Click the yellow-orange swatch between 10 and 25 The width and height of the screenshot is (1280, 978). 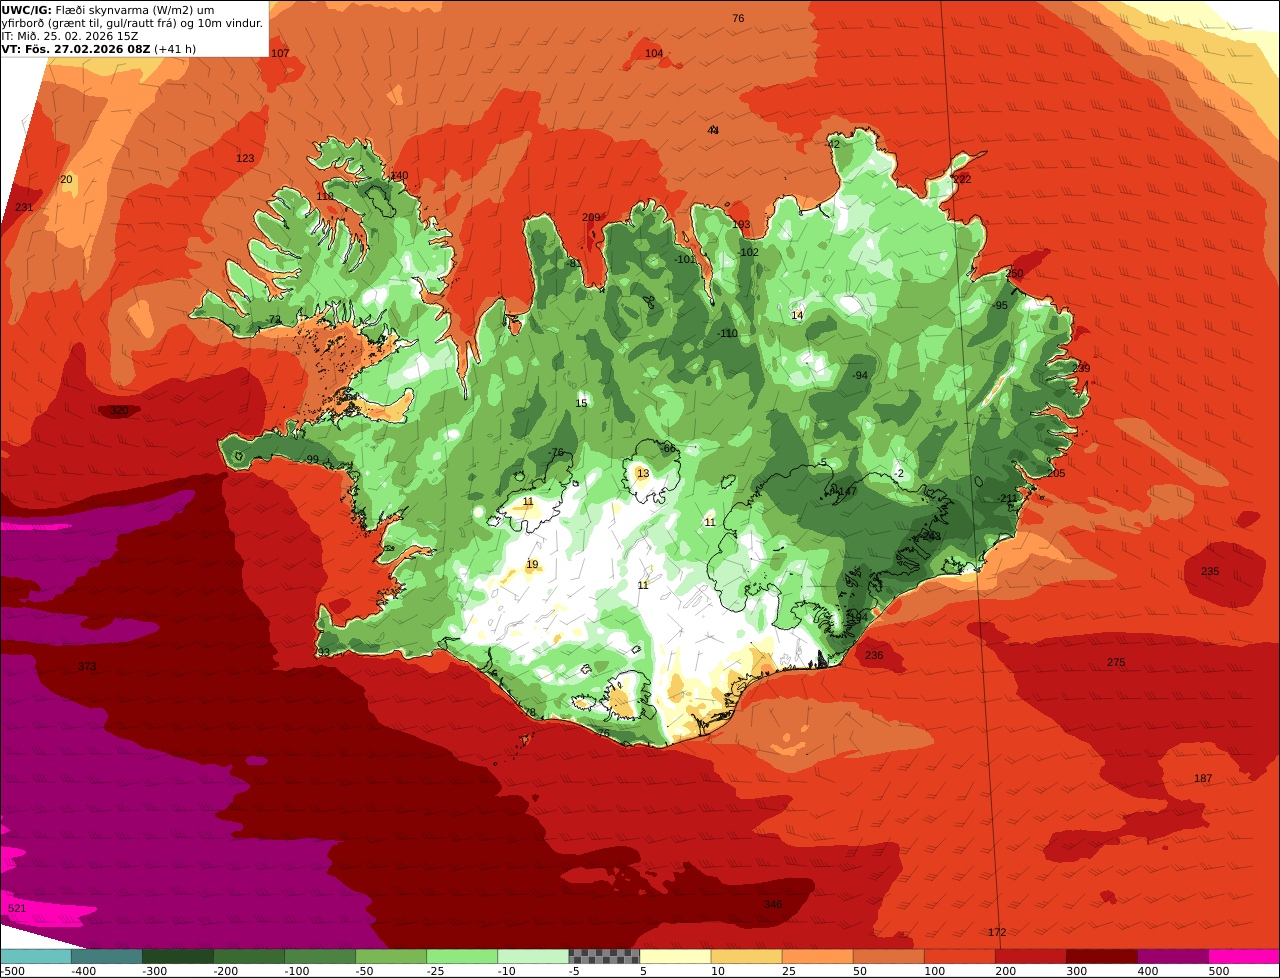click(745, 956)
